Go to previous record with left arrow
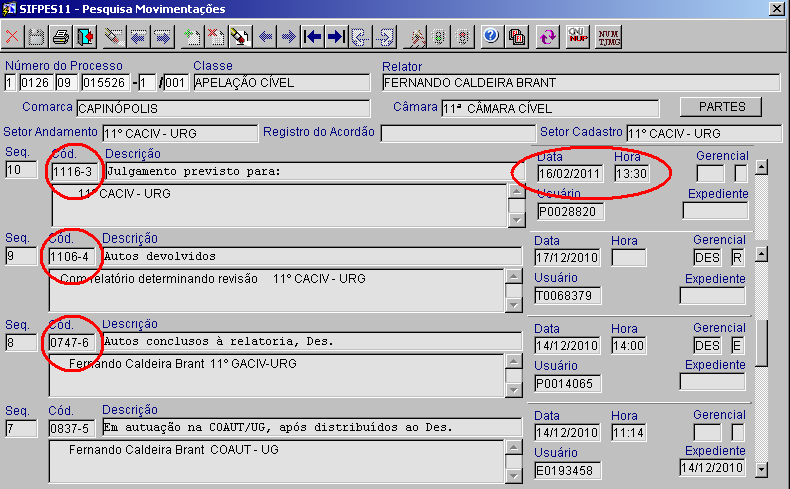This screenshot has width=790, height=489. coord(265,37)
